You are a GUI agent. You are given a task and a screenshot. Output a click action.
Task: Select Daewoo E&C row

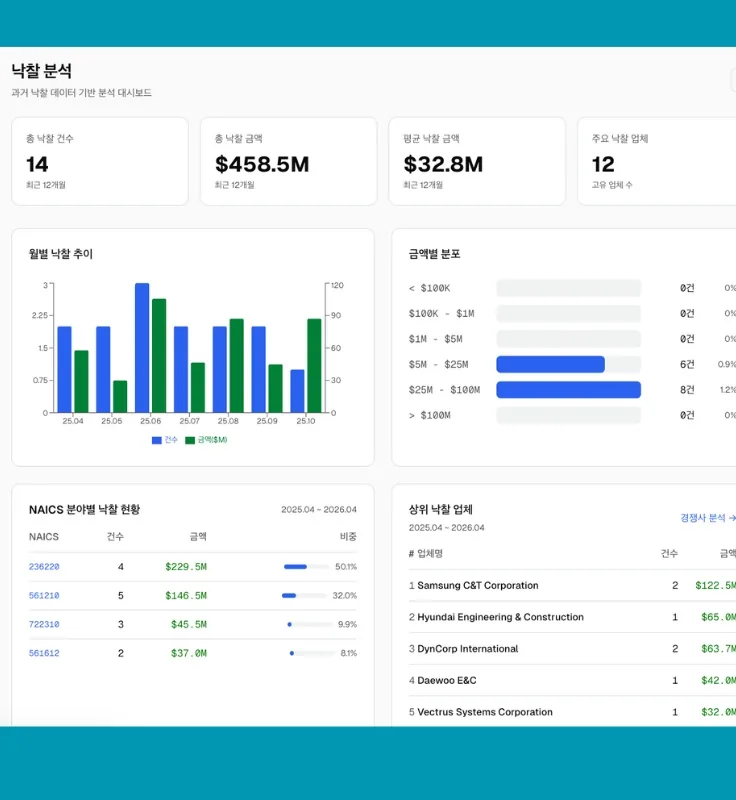tap(572, 681)
